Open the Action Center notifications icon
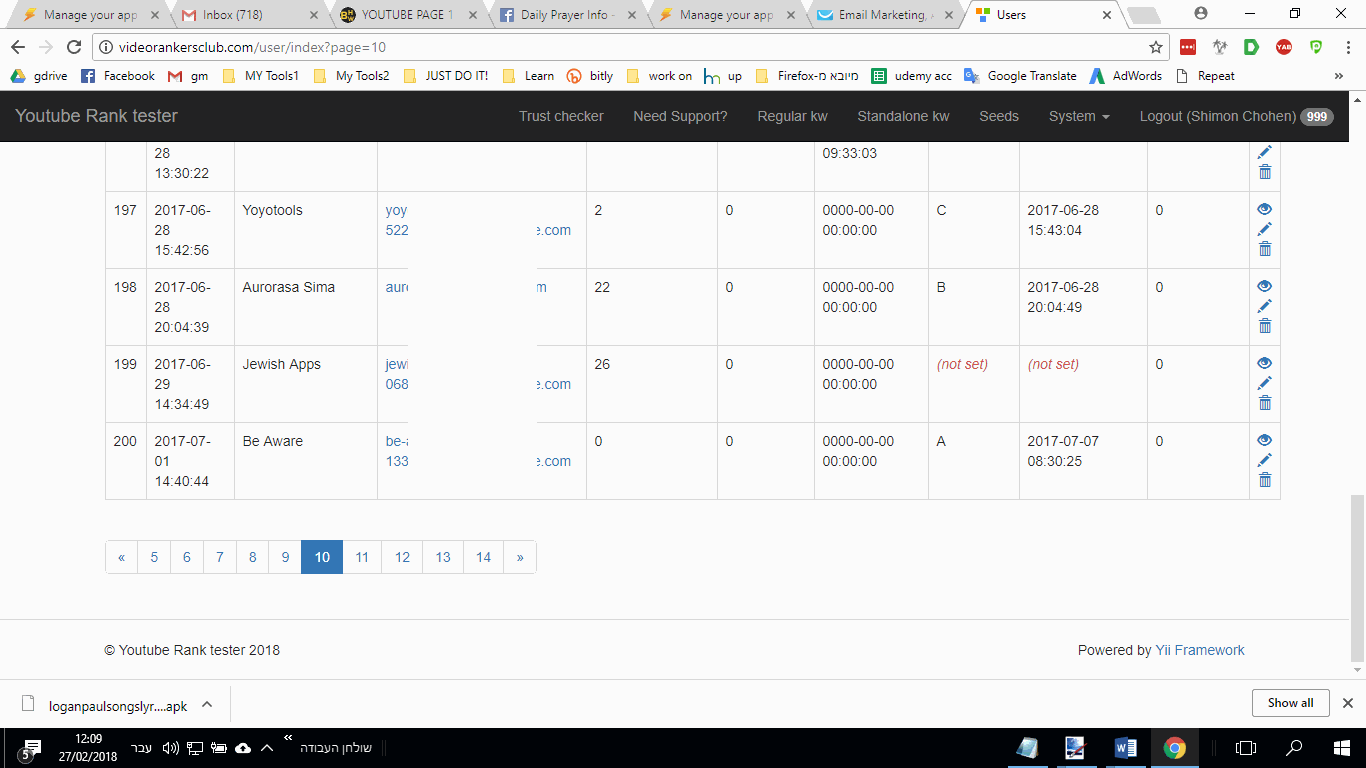 click(32, 748)
